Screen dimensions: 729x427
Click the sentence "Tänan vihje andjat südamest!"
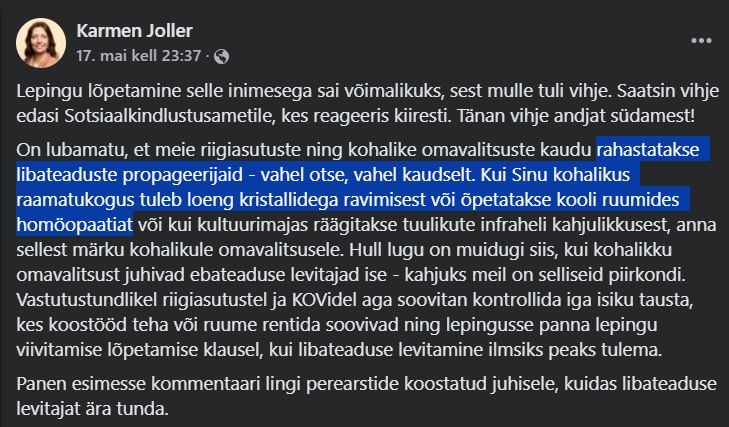pyautogui.click(x=576, y=116)
